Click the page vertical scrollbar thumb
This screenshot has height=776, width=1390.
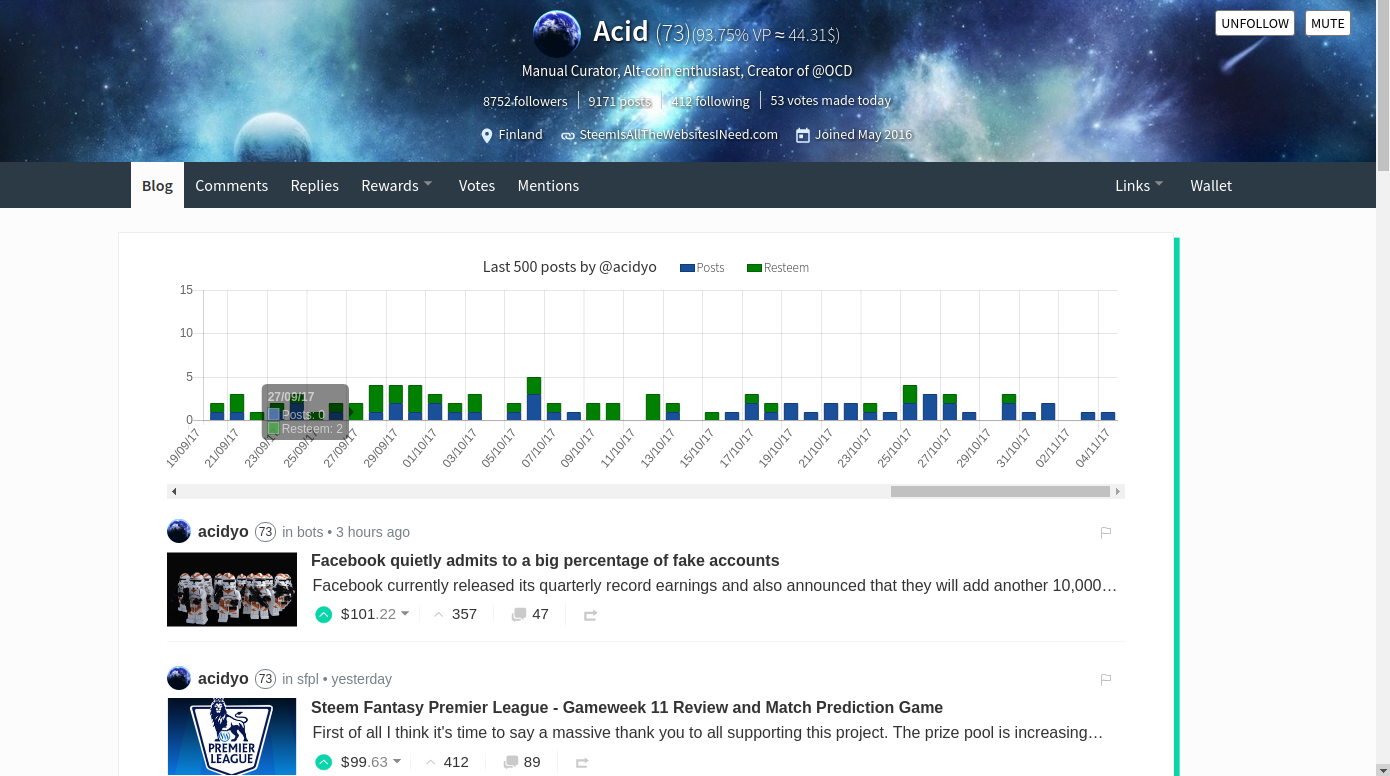1383,86
